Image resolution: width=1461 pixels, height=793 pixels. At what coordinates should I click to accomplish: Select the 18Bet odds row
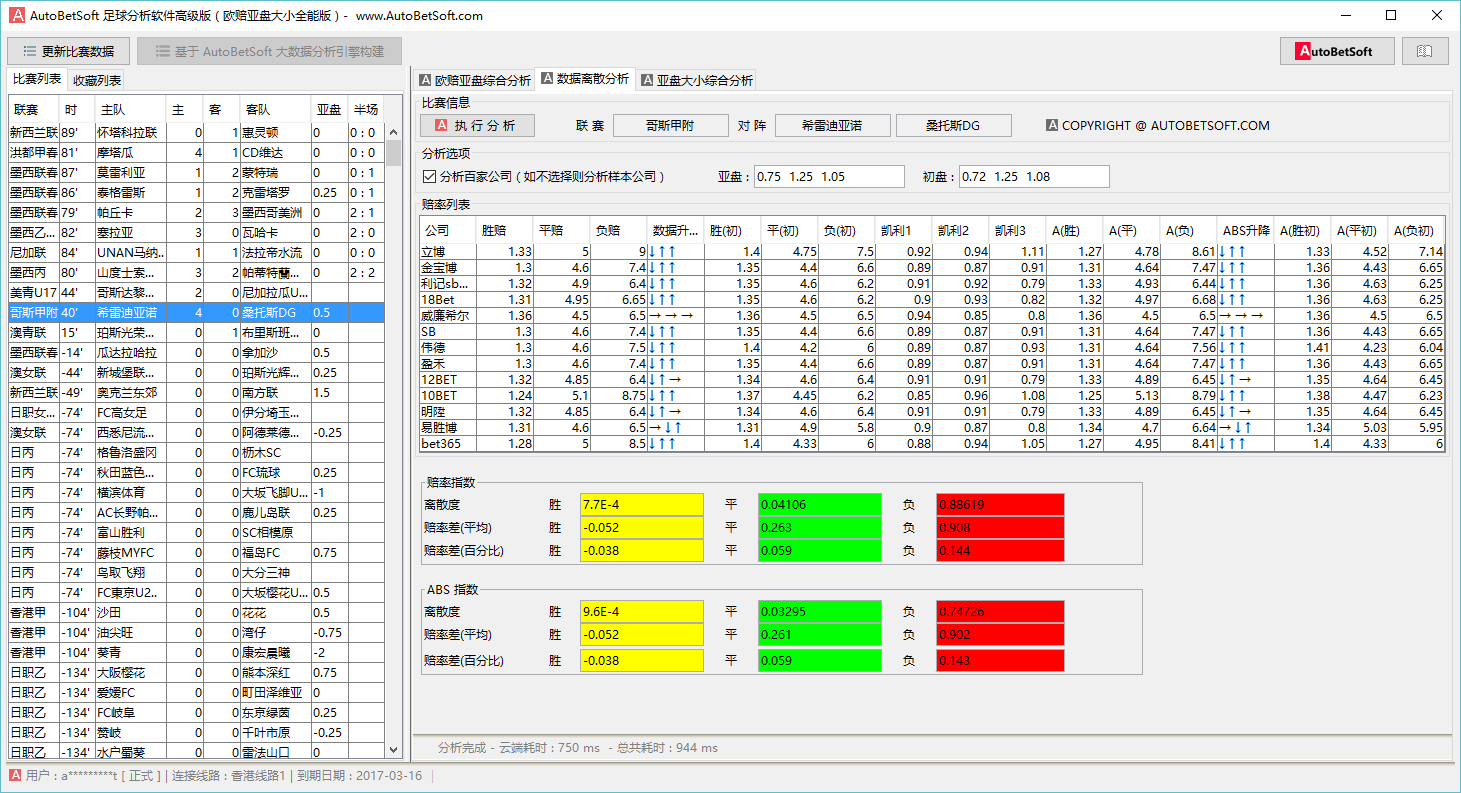coord(932,299)
